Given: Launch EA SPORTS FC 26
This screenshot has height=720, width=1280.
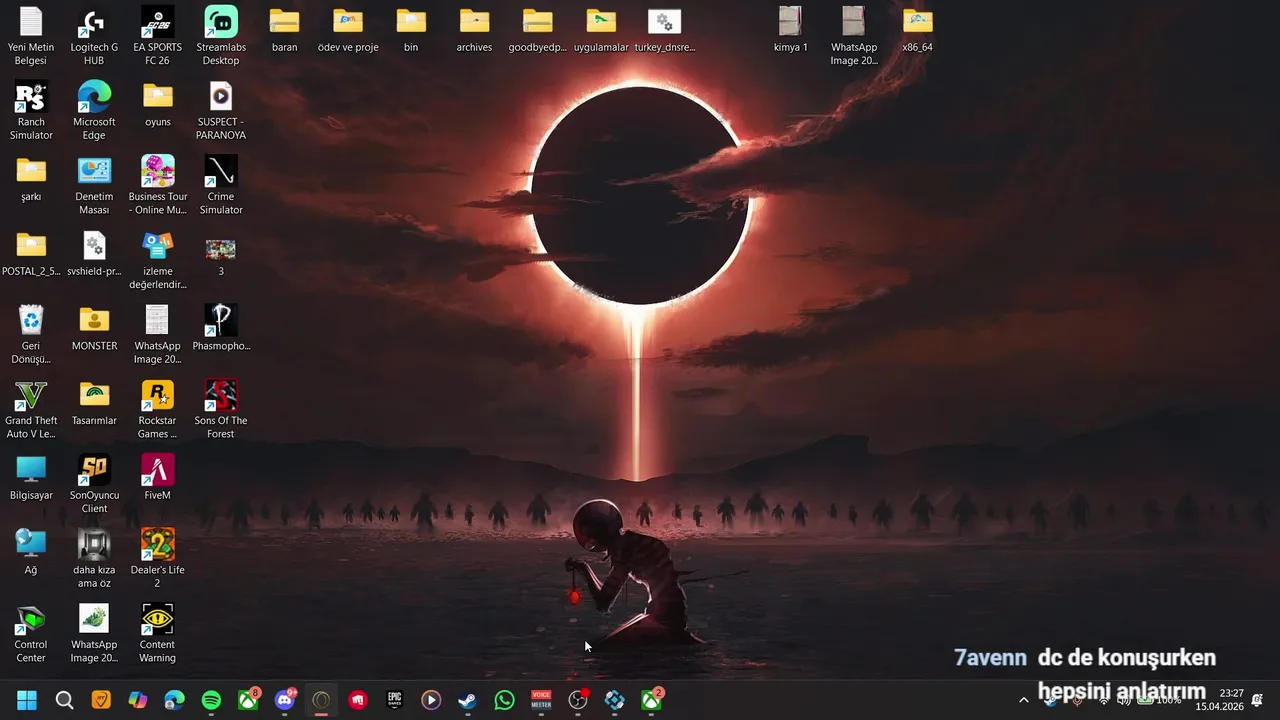Looking at the screenshot, I should coord(157,37).
